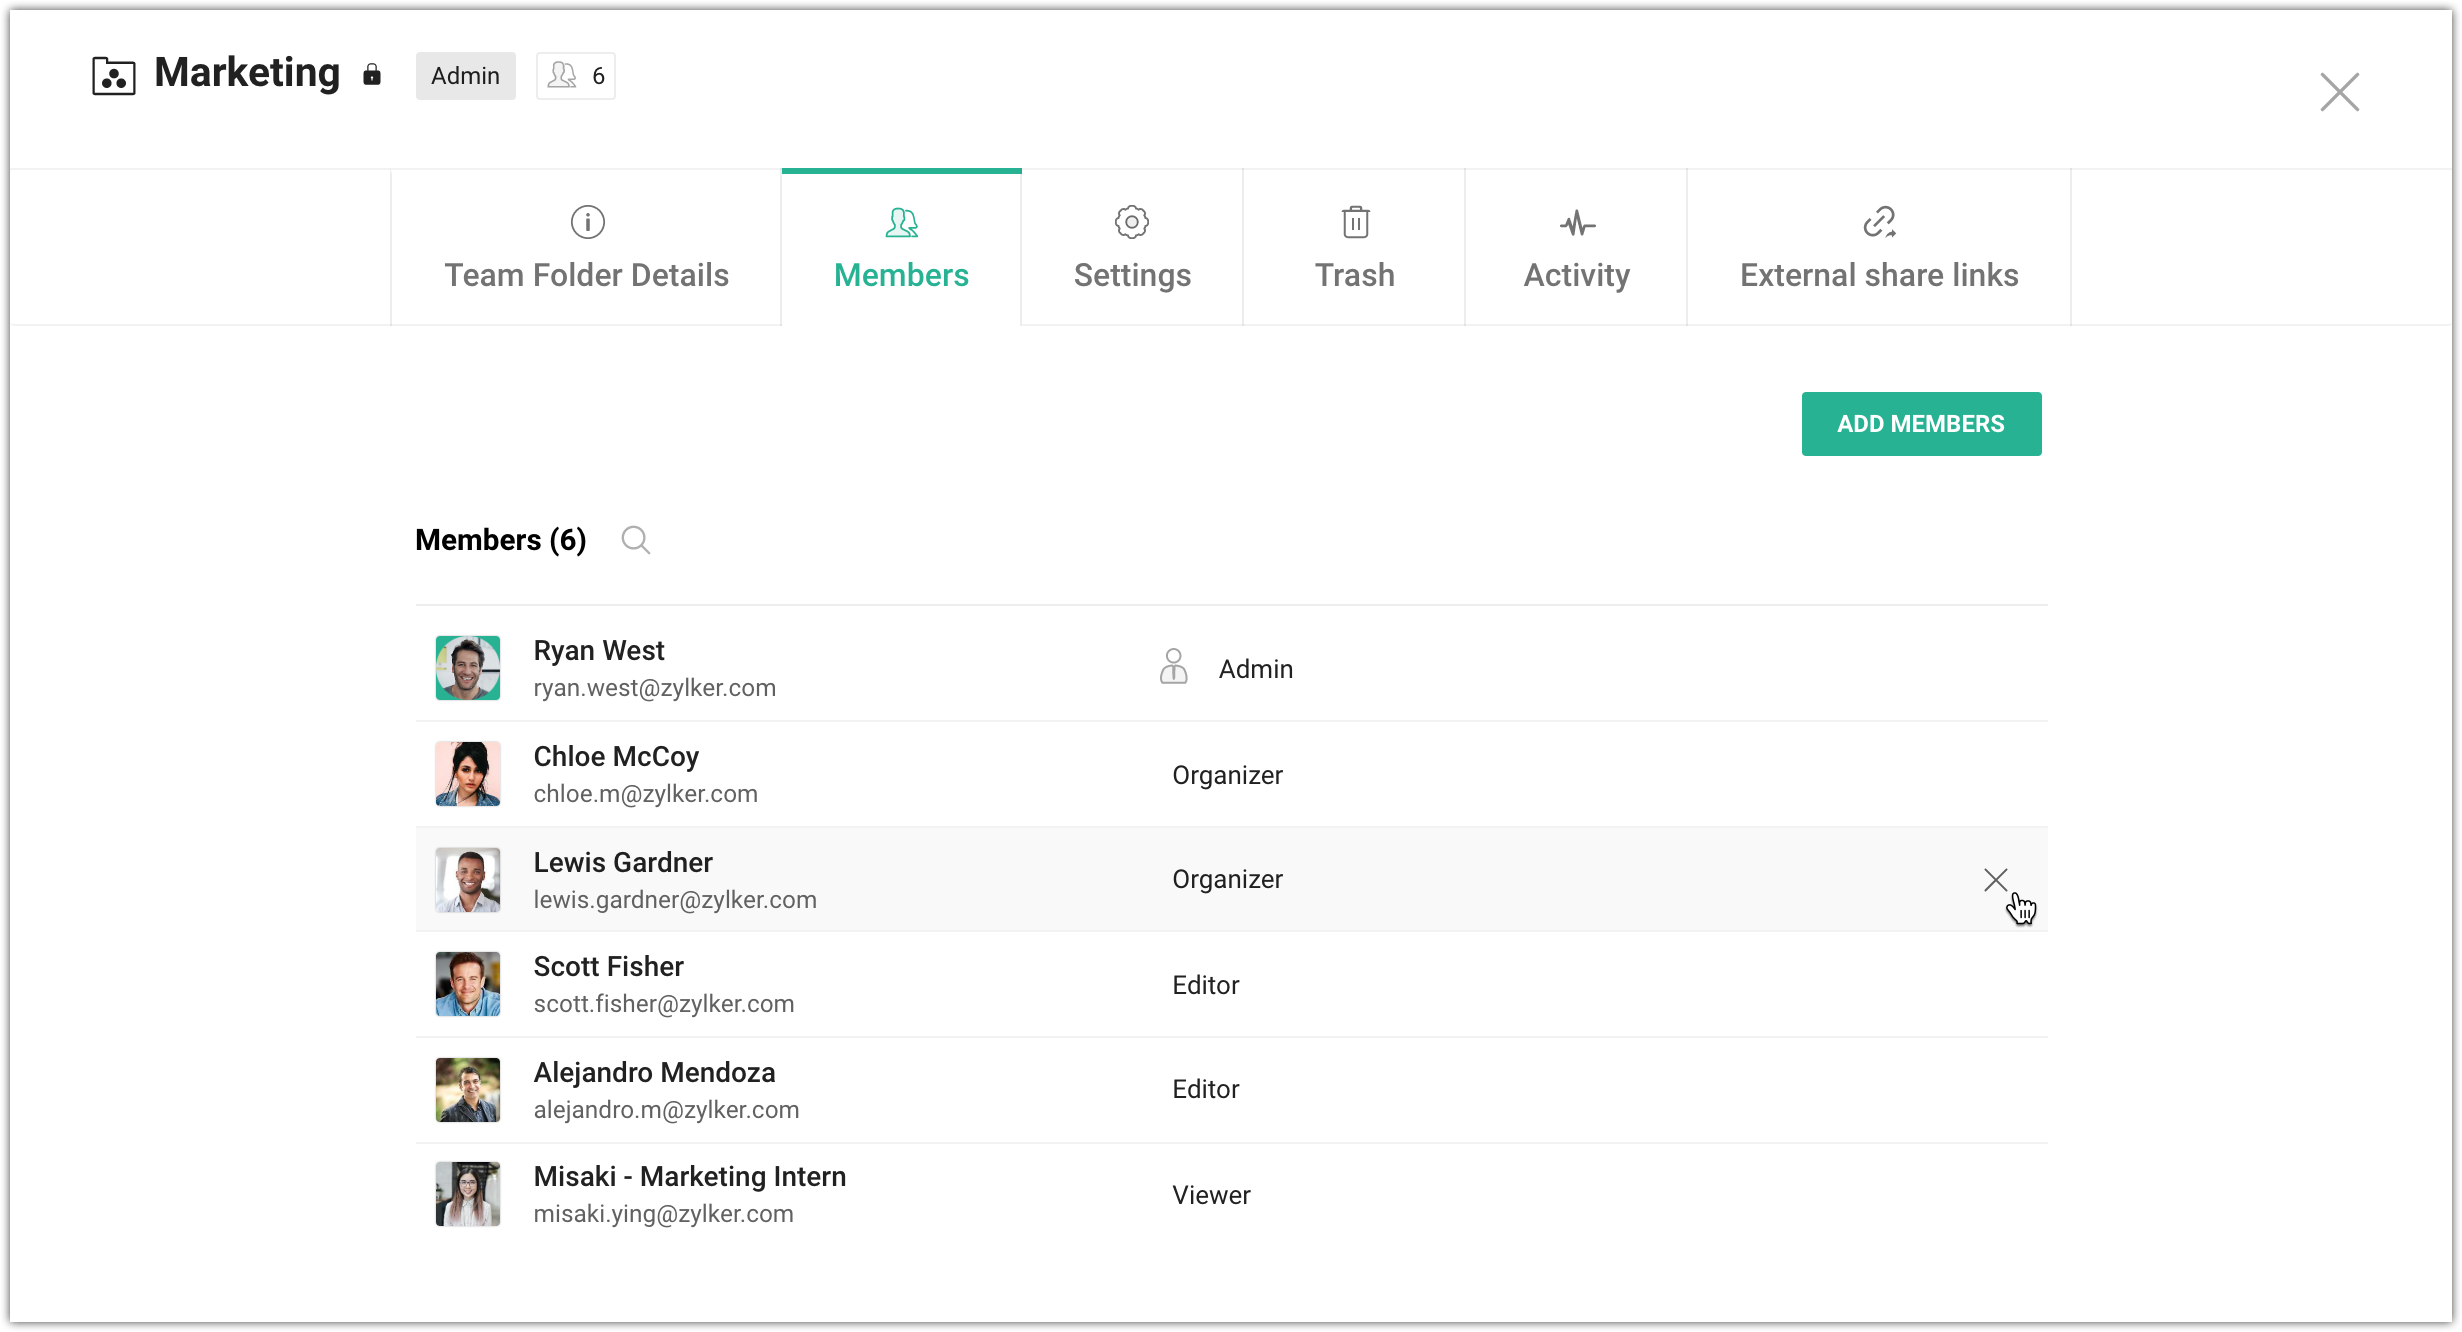Click the Marketing team folder icon
Image resolution: width=2462 pixels, height=1332 pixels.
coord(114,76)
